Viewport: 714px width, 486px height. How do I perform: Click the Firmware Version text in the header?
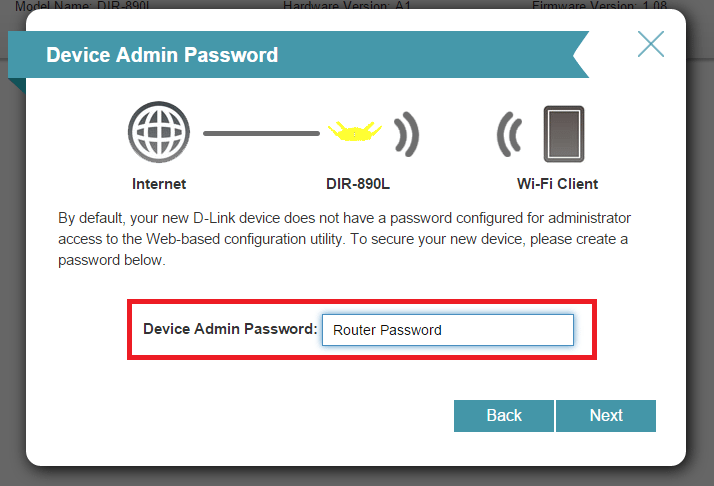point(600,6)
